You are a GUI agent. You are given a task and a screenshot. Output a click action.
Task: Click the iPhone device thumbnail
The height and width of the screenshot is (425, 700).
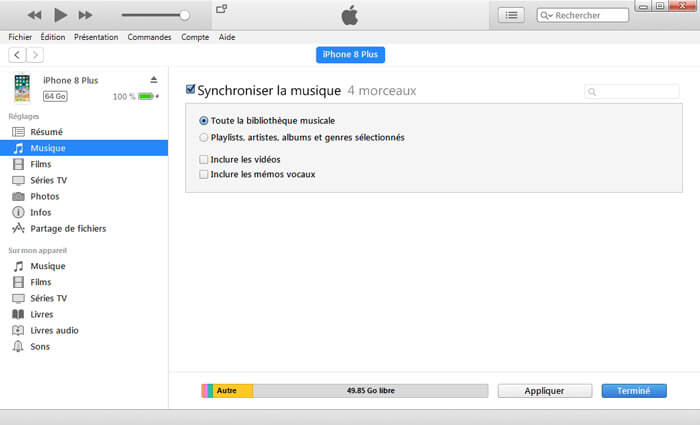[22, 88]
